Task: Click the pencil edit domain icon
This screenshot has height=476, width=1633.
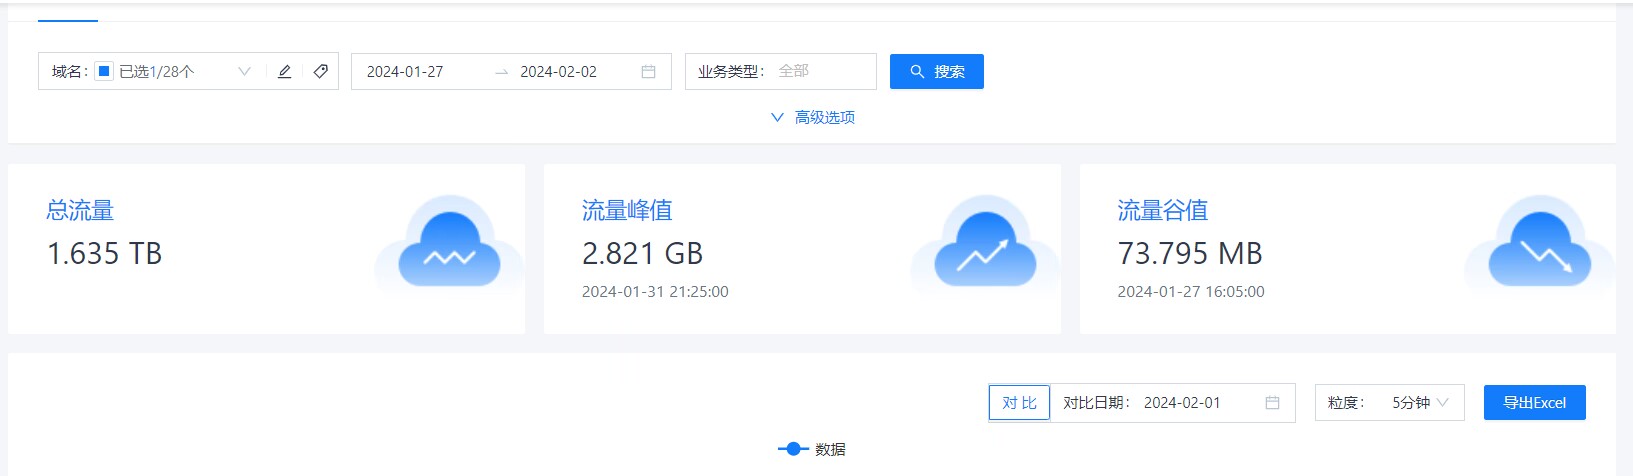Action: click(x=284, y=71)
